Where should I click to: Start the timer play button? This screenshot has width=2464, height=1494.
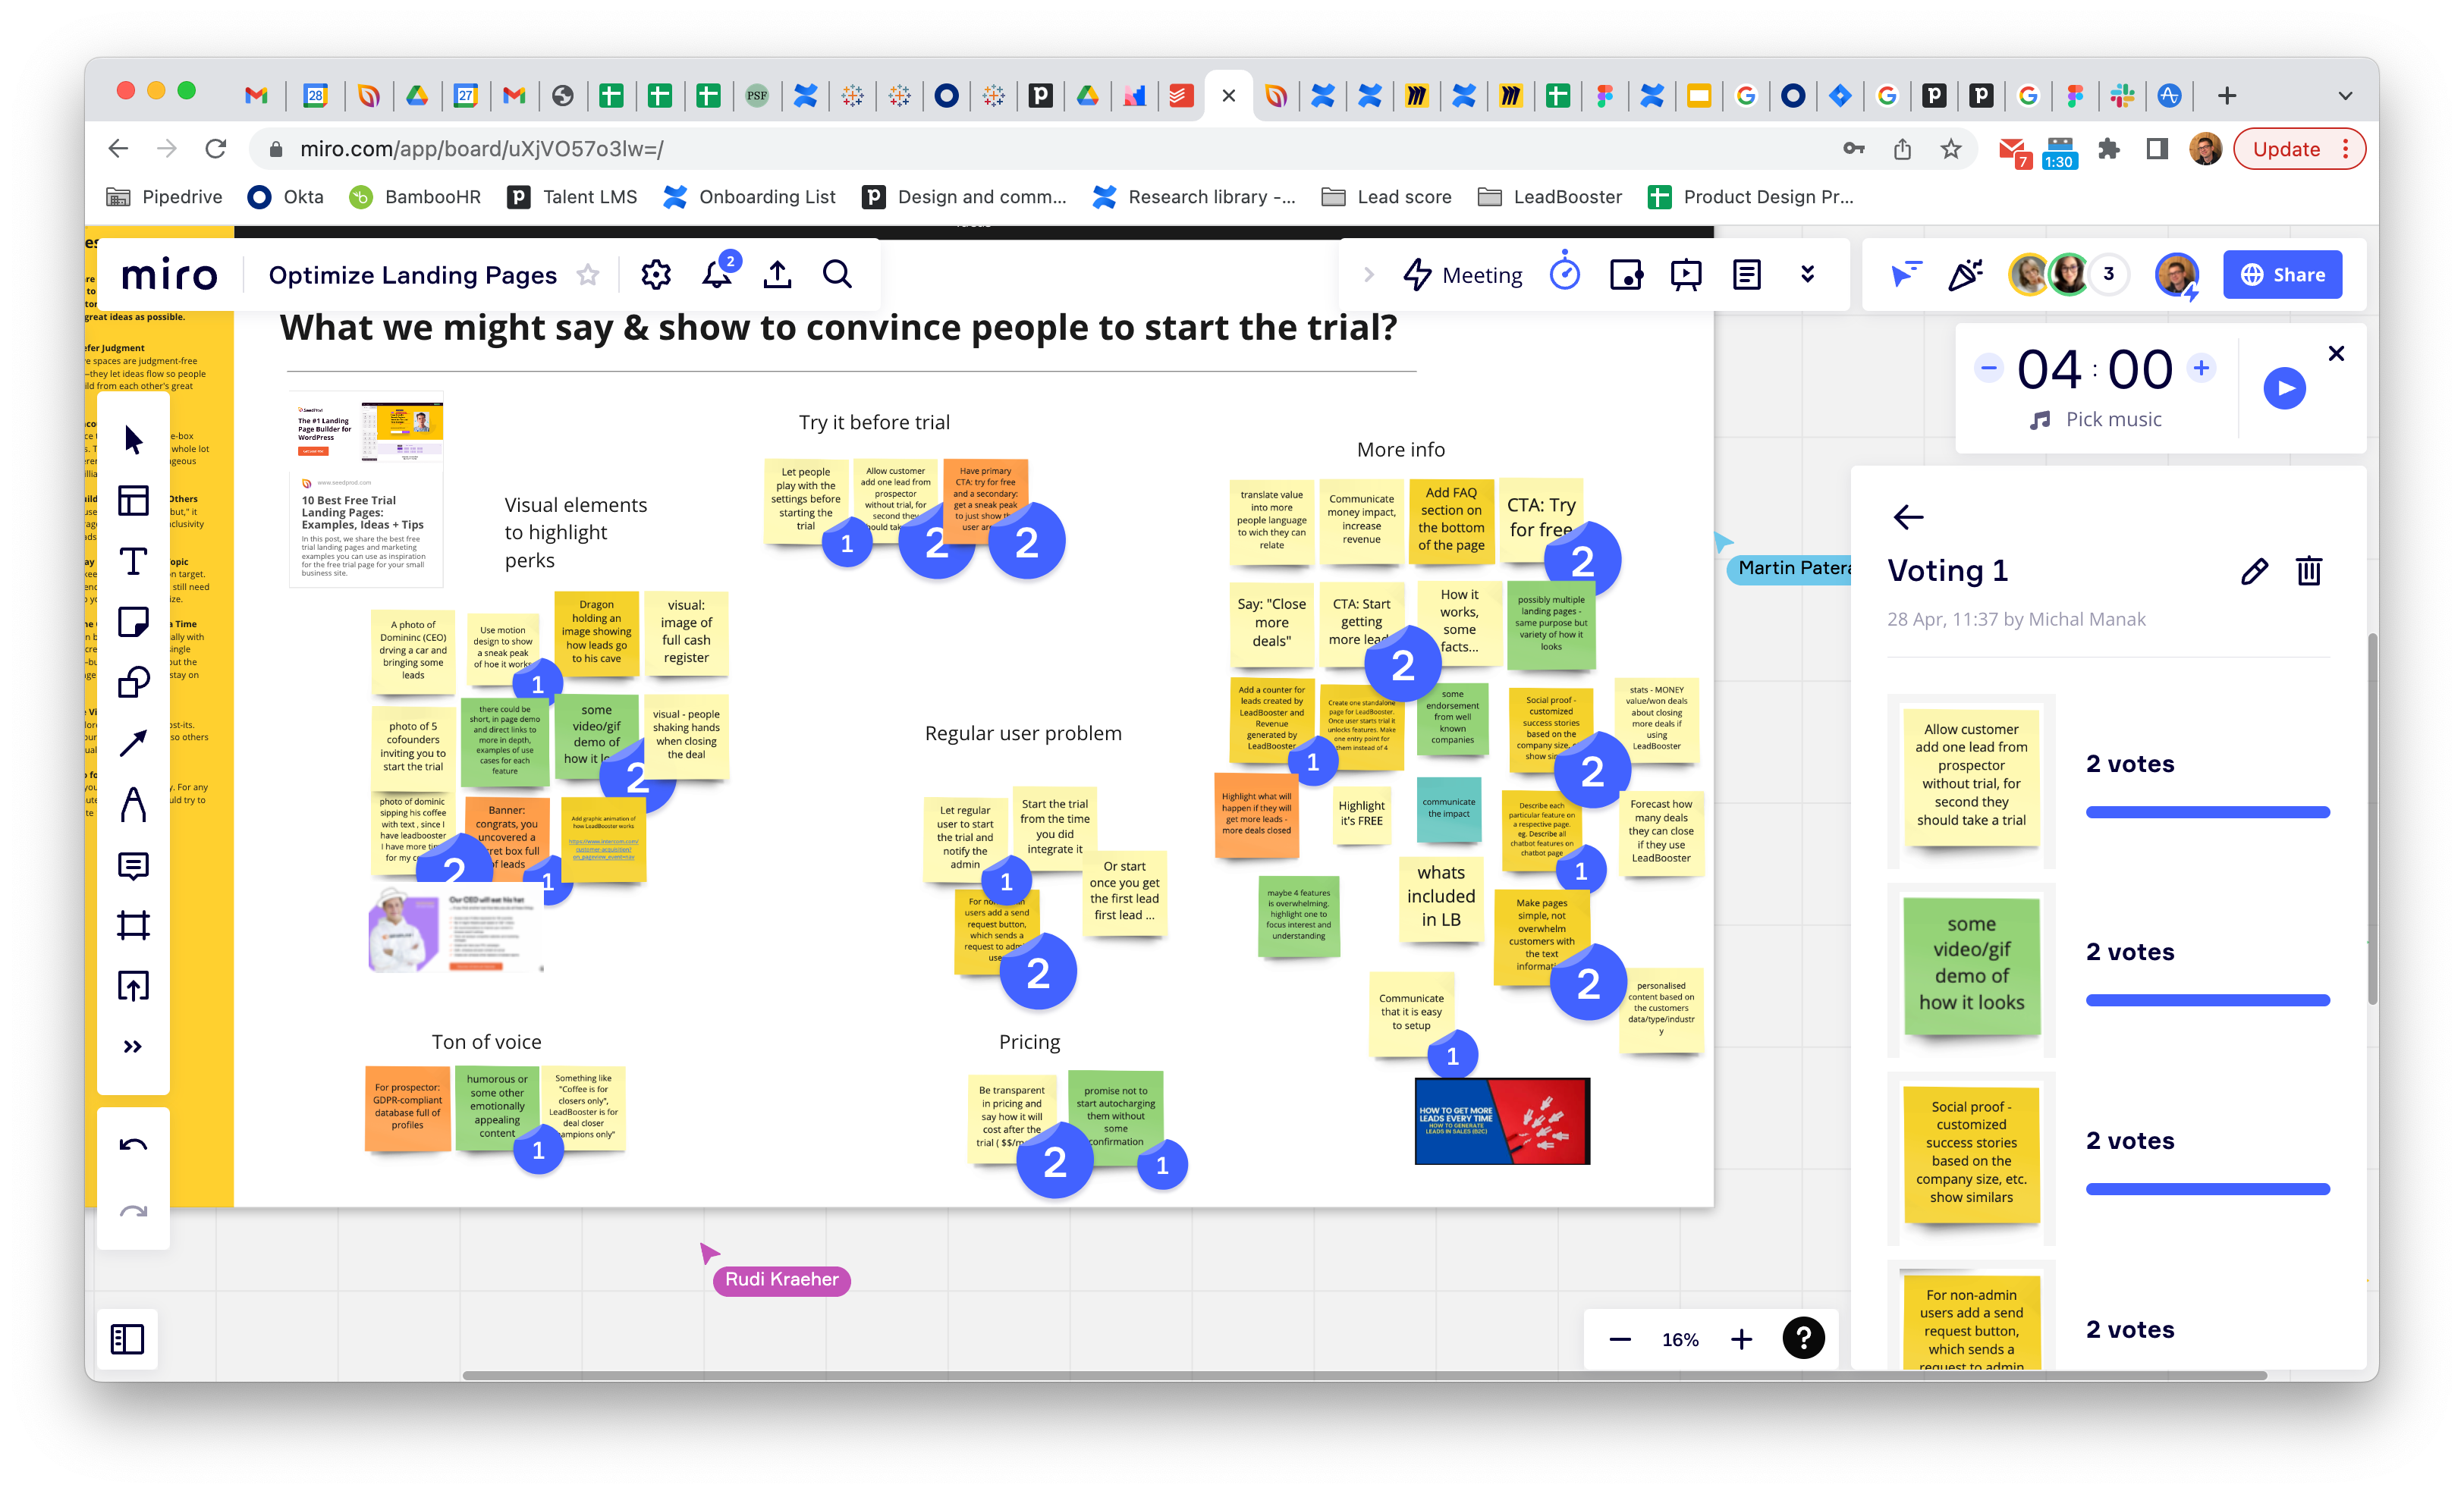click(x=2285, y=388)
